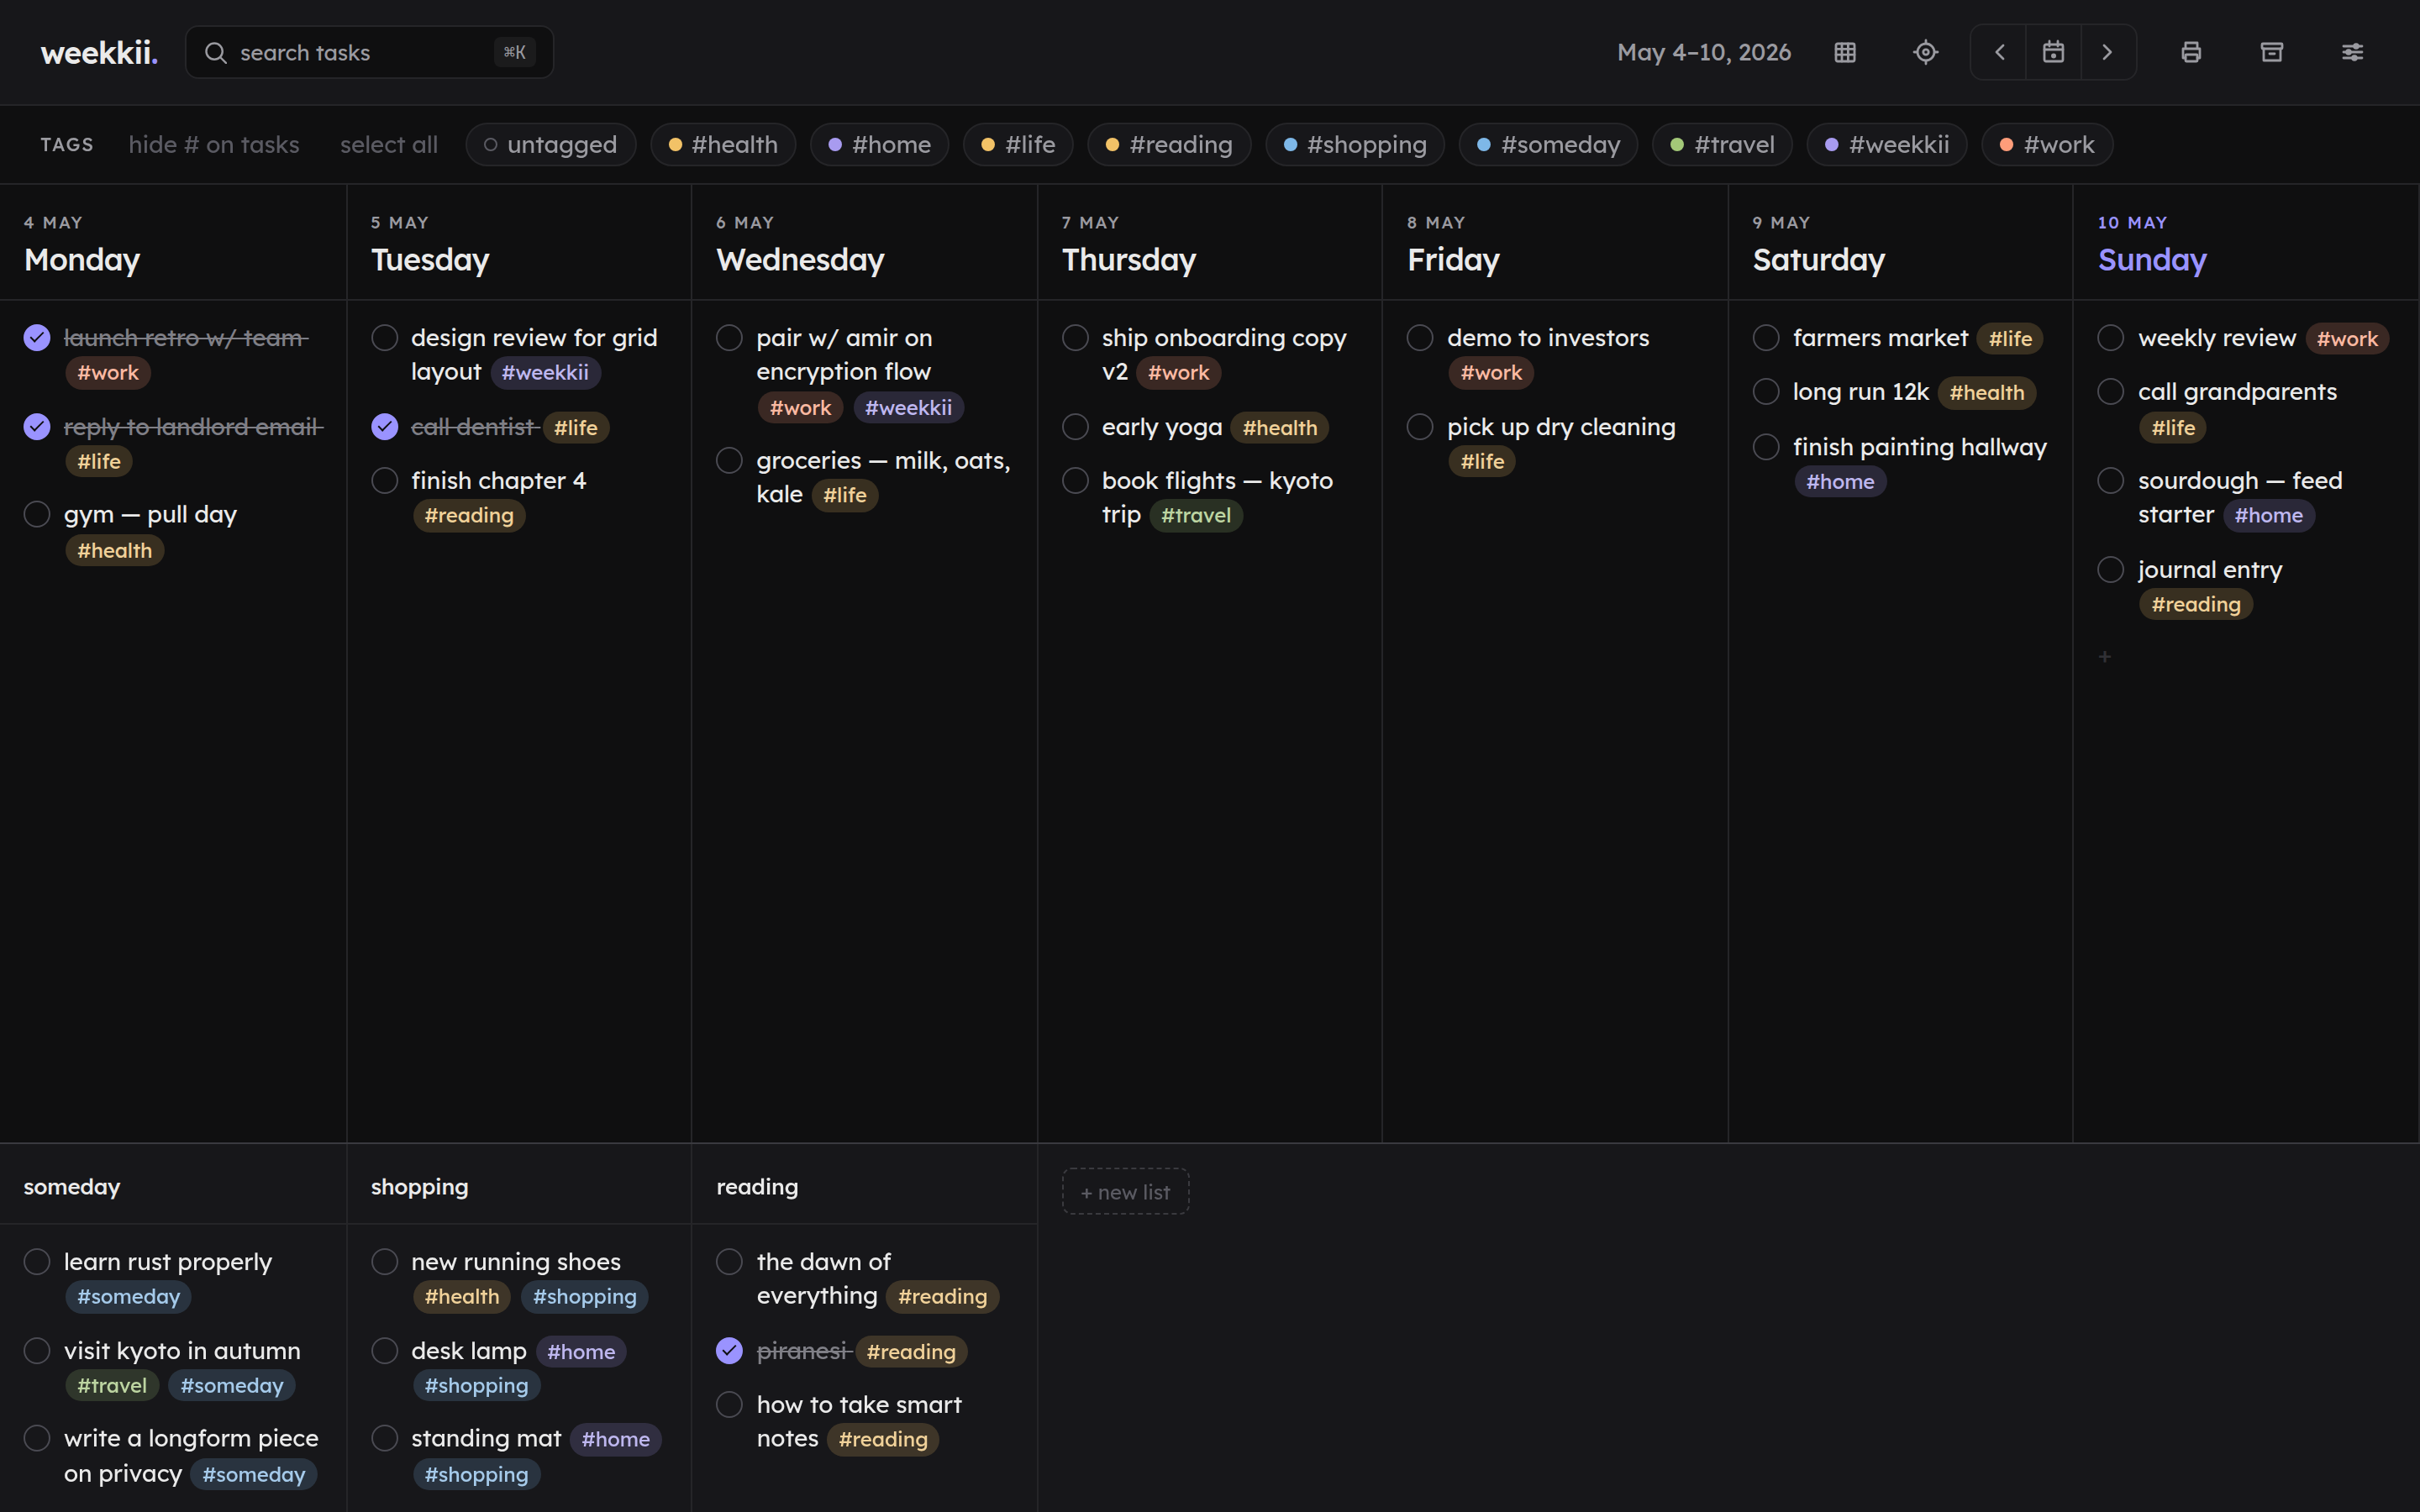The image size is (2420, 1512).
Task: Check off finish chapter 4
Action: pos(385,481)
